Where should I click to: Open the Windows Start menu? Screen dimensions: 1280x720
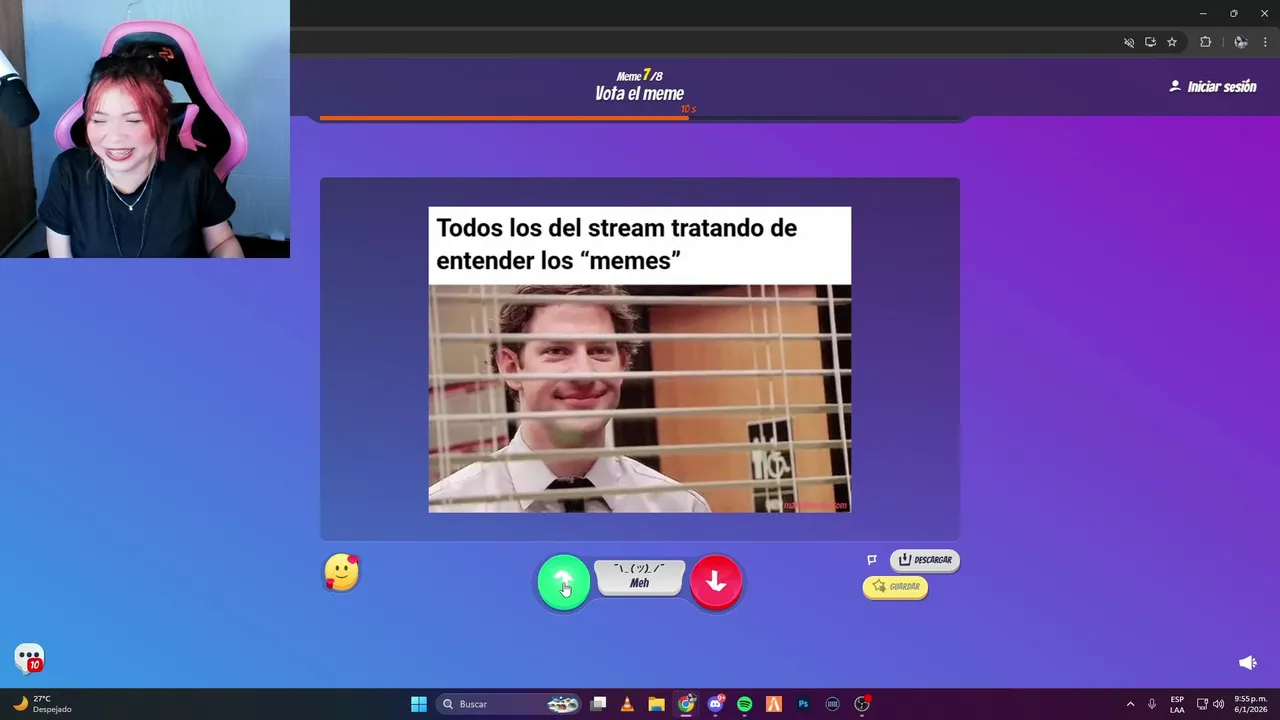419,704
